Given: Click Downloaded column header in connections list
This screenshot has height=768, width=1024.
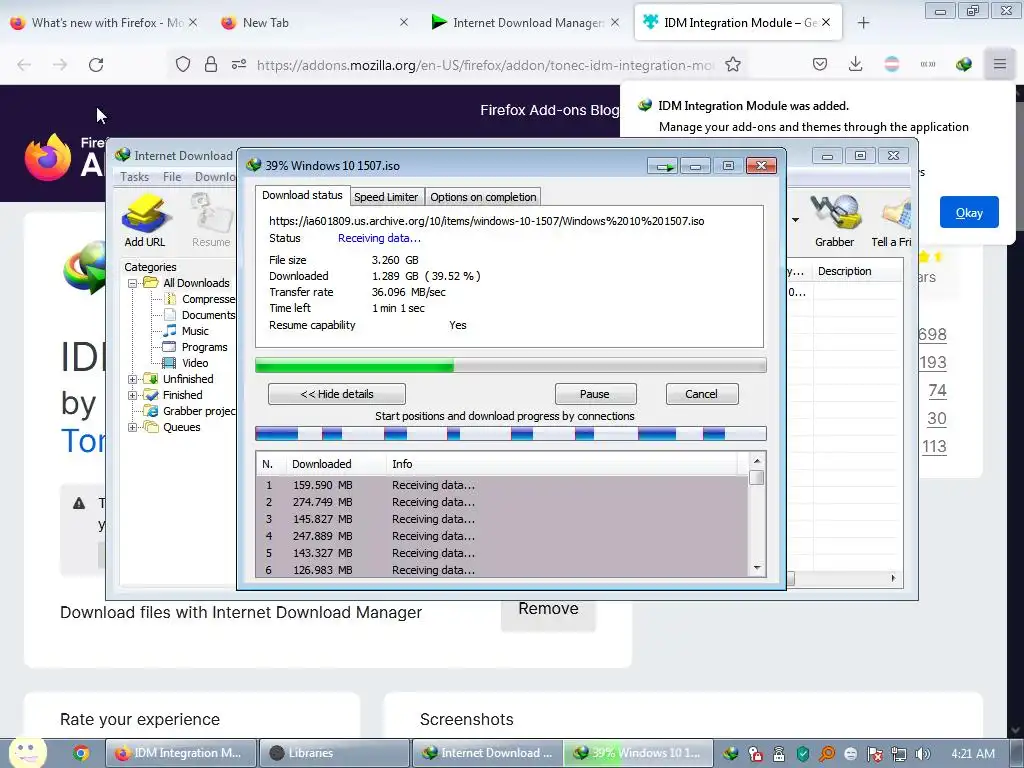Looking at the screenshot, I should click(336, 464).
